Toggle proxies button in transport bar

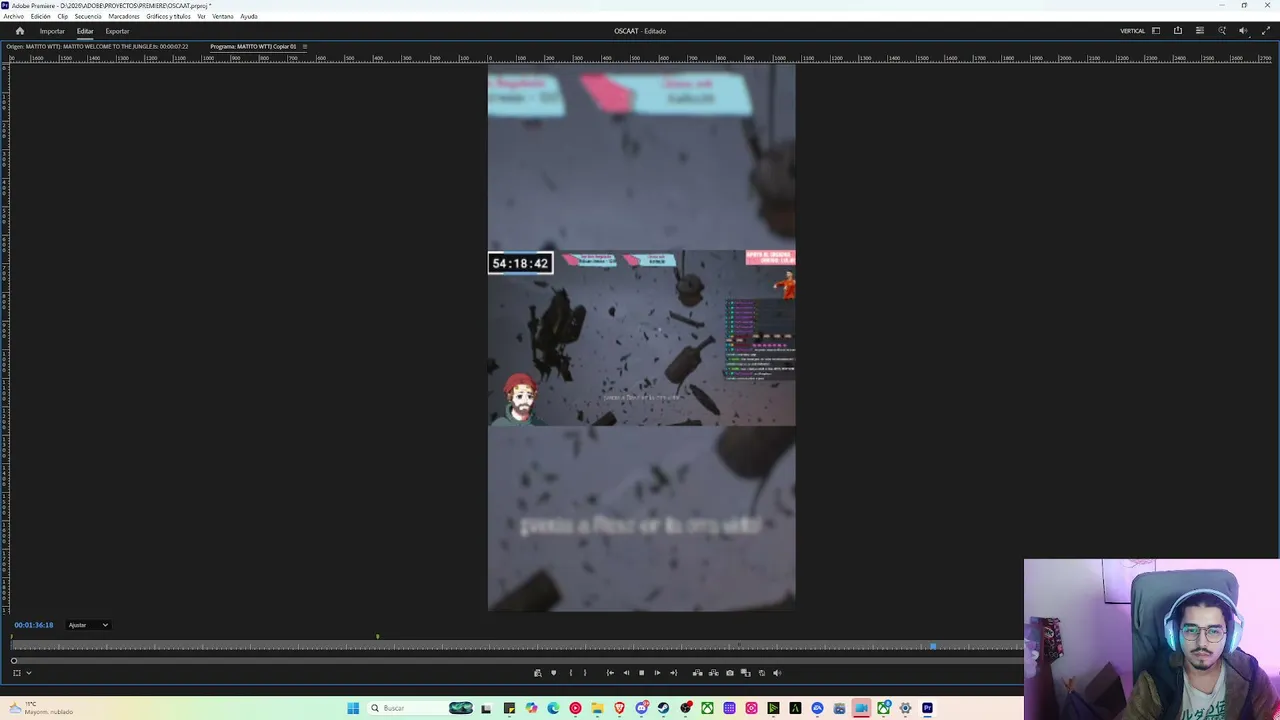point(761,673)
